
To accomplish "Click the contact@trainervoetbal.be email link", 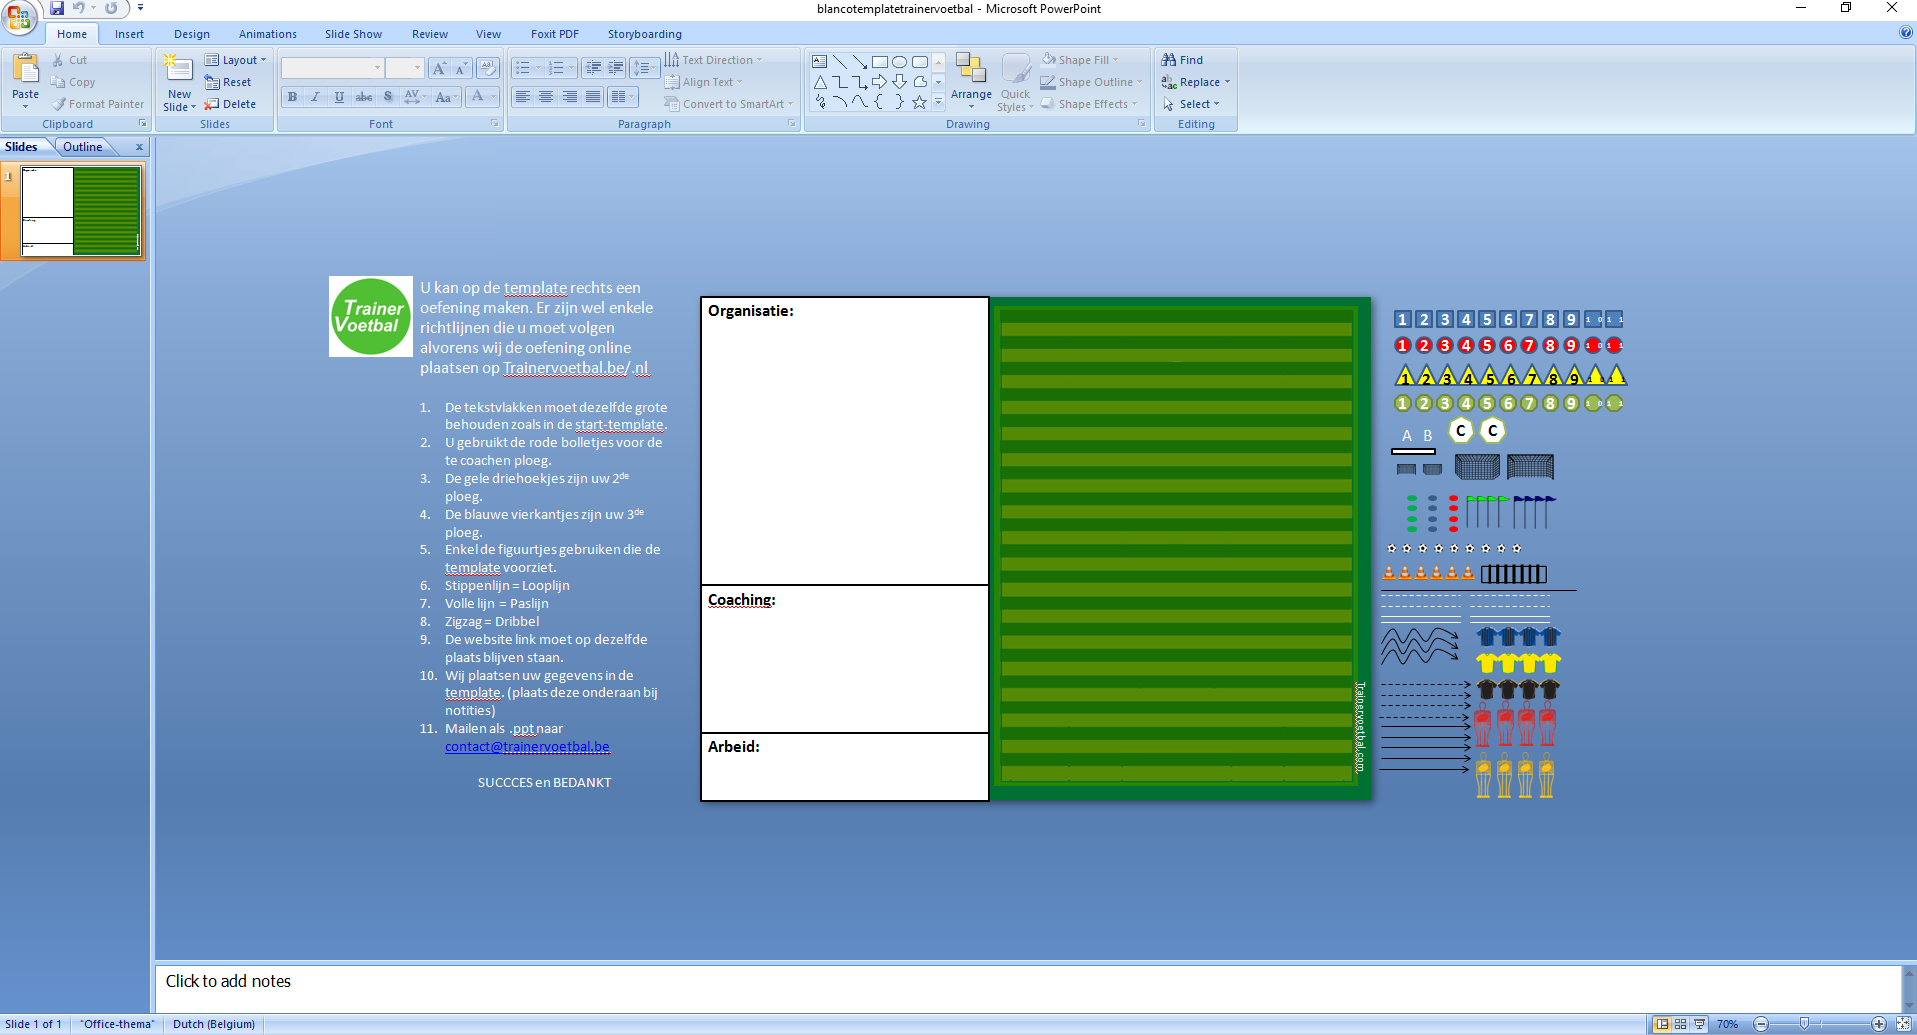I will [x=527, y=747].
